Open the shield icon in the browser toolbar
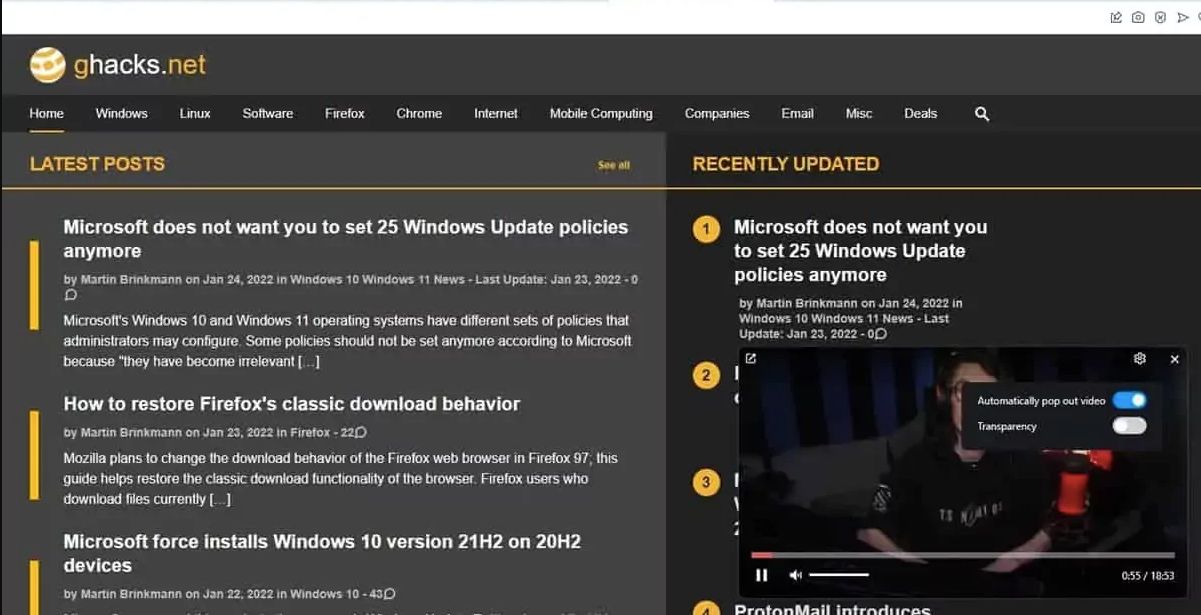 click(1160, 17)
